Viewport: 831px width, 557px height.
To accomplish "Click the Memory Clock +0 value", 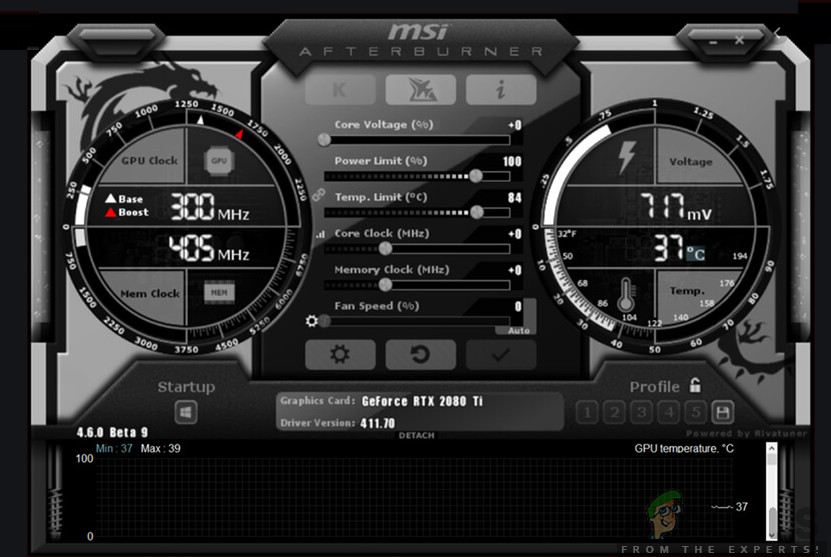I will (x=515, y=270).
